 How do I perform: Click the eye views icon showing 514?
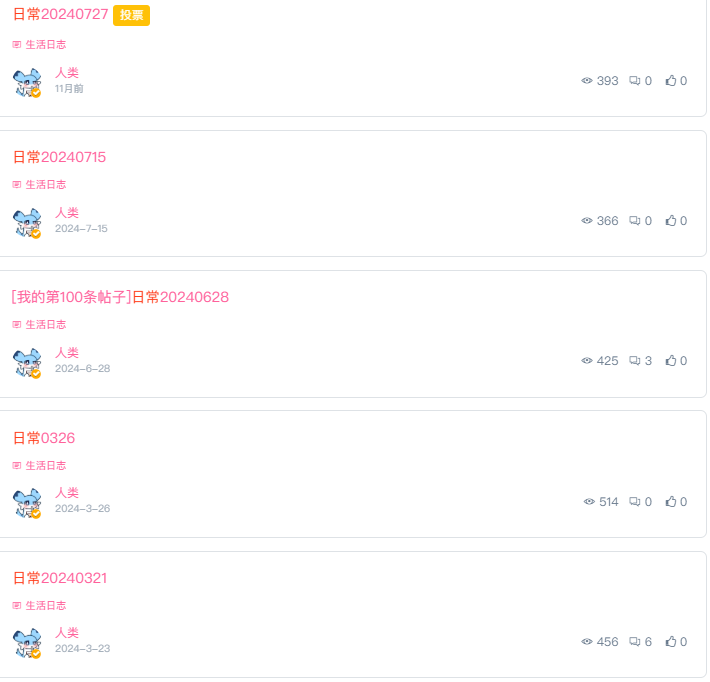point(589,502)
